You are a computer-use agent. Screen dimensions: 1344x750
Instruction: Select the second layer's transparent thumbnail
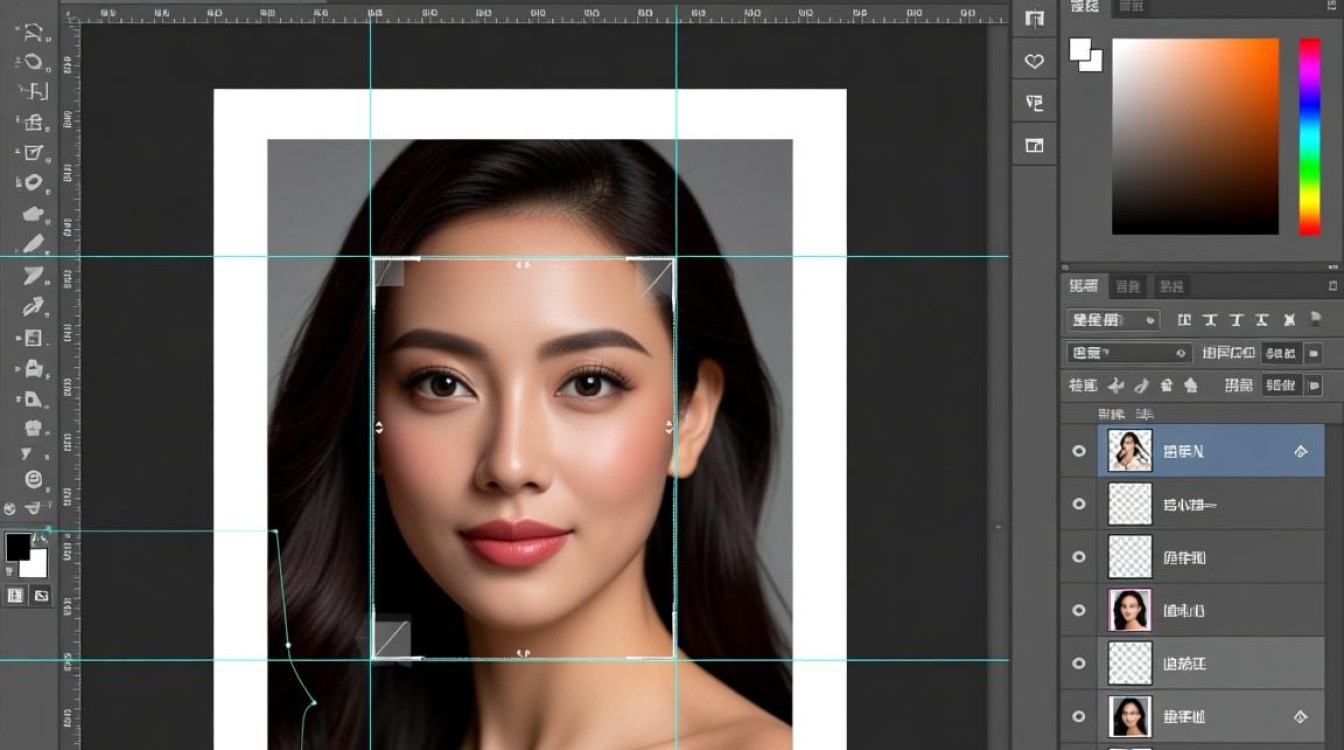[x=1130, y=504]
